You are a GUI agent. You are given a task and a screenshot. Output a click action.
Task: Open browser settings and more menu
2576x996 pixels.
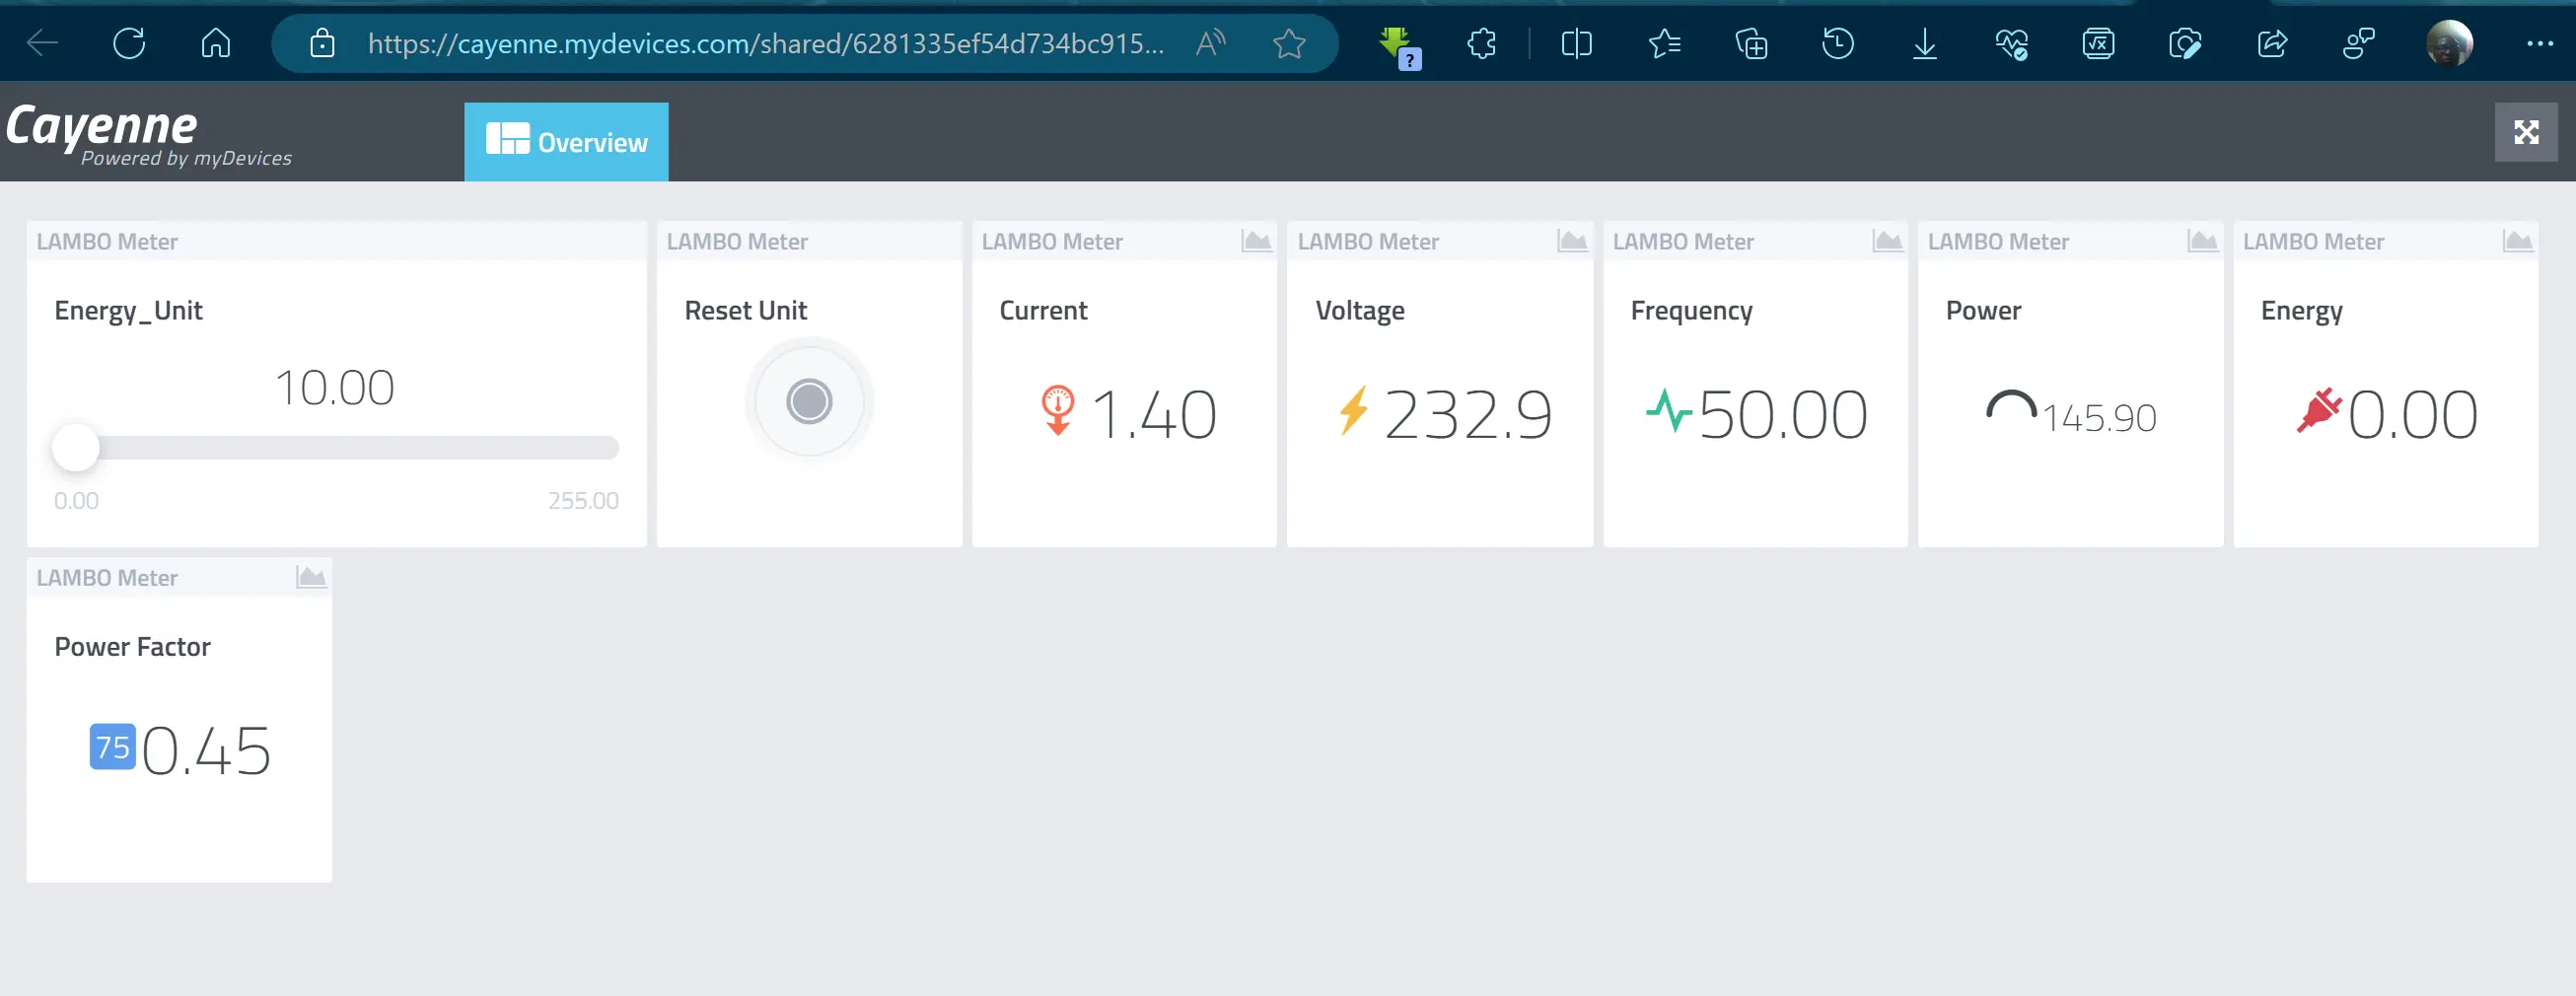click(x=2539, y=43)
